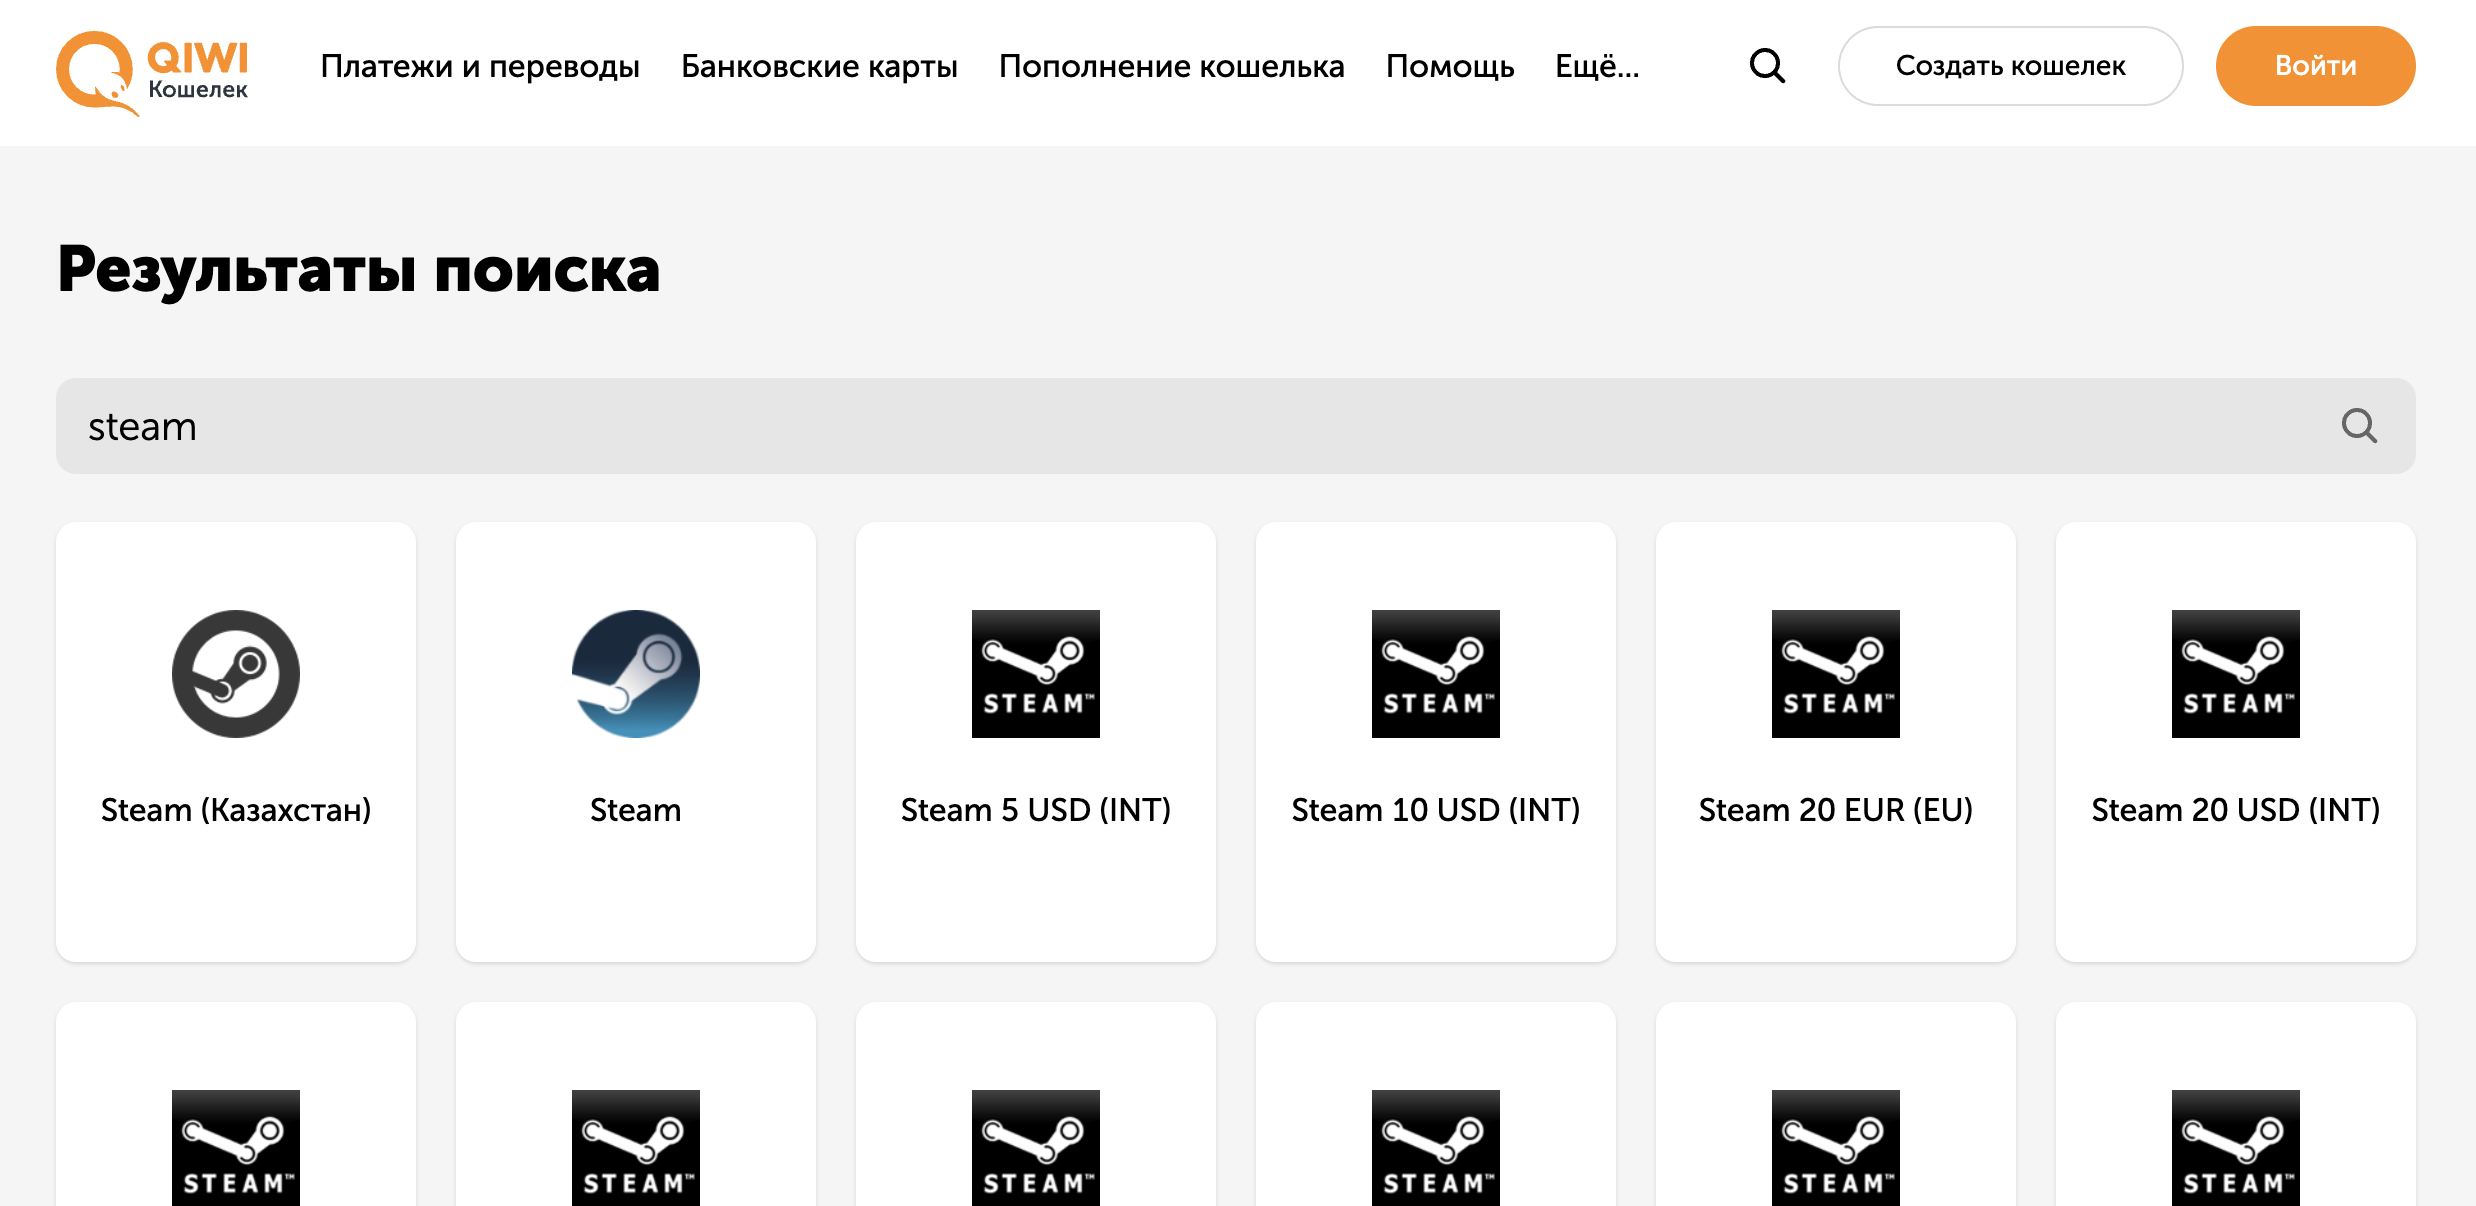Screen dimensions: 2476x1206
Task: Open the Steam 5 USD (INT) label
Action: (x=1036, y=810)
